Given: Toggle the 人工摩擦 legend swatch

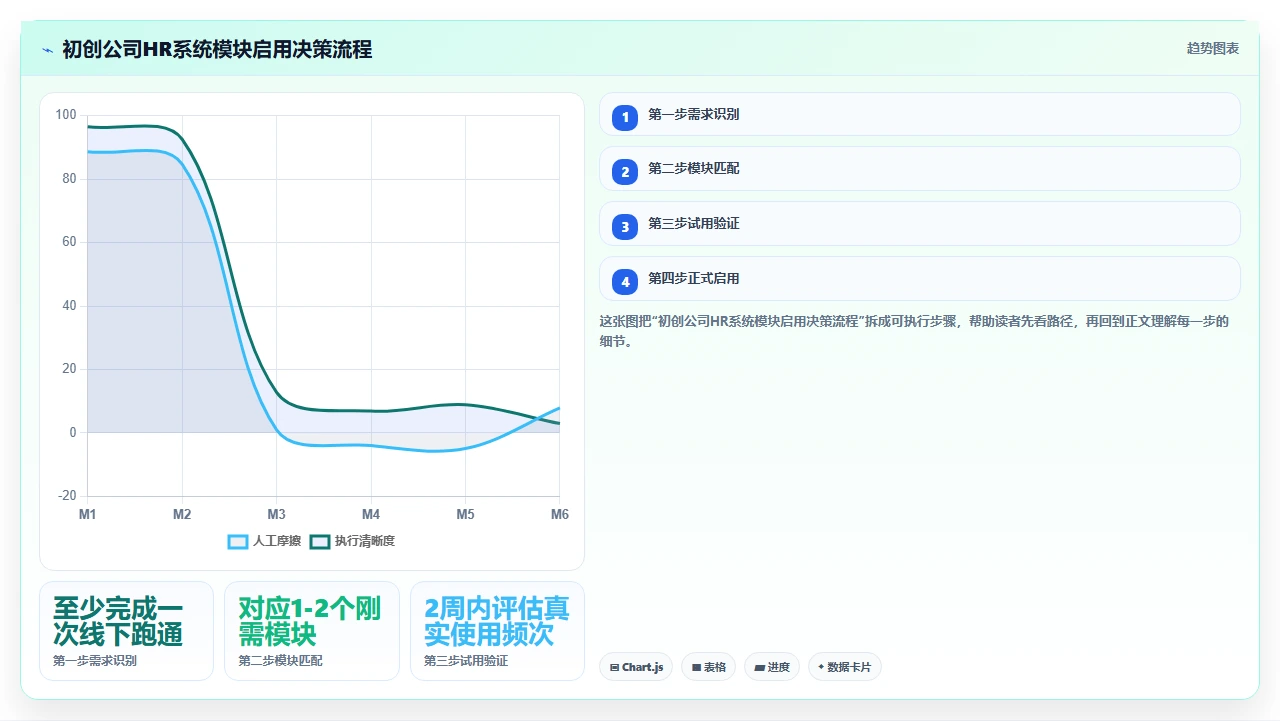Looking at the screenshot, I should point(238,541).
